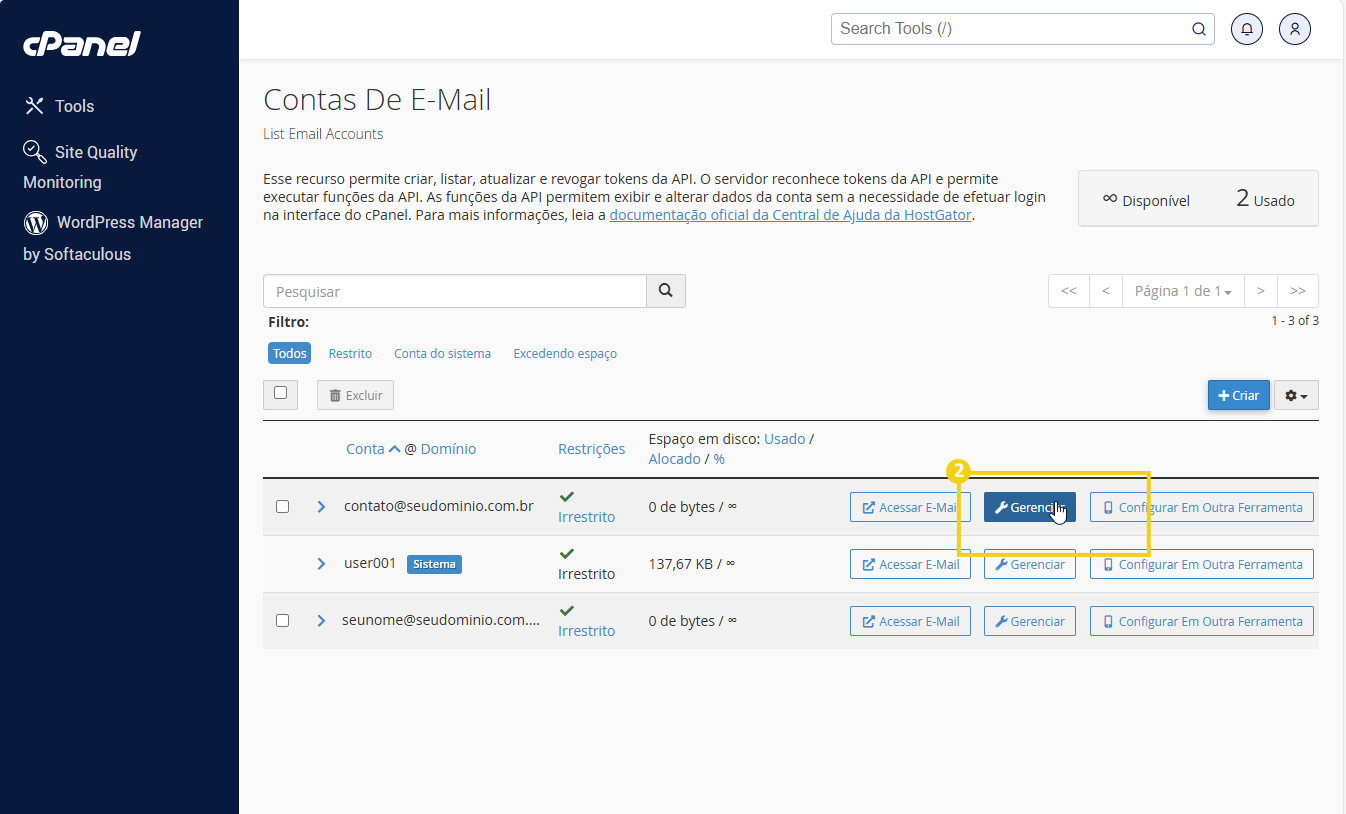
Task: Sort by the Restrições column
Action: coord(591,449)
